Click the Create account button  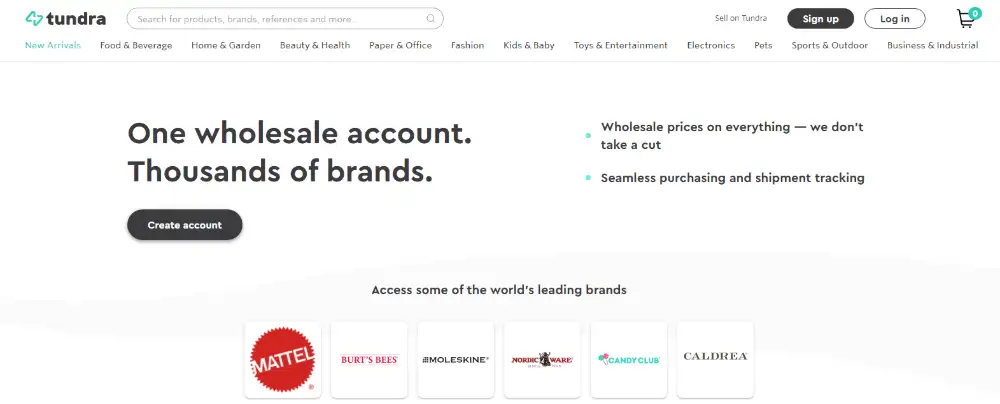click(185, 225)
